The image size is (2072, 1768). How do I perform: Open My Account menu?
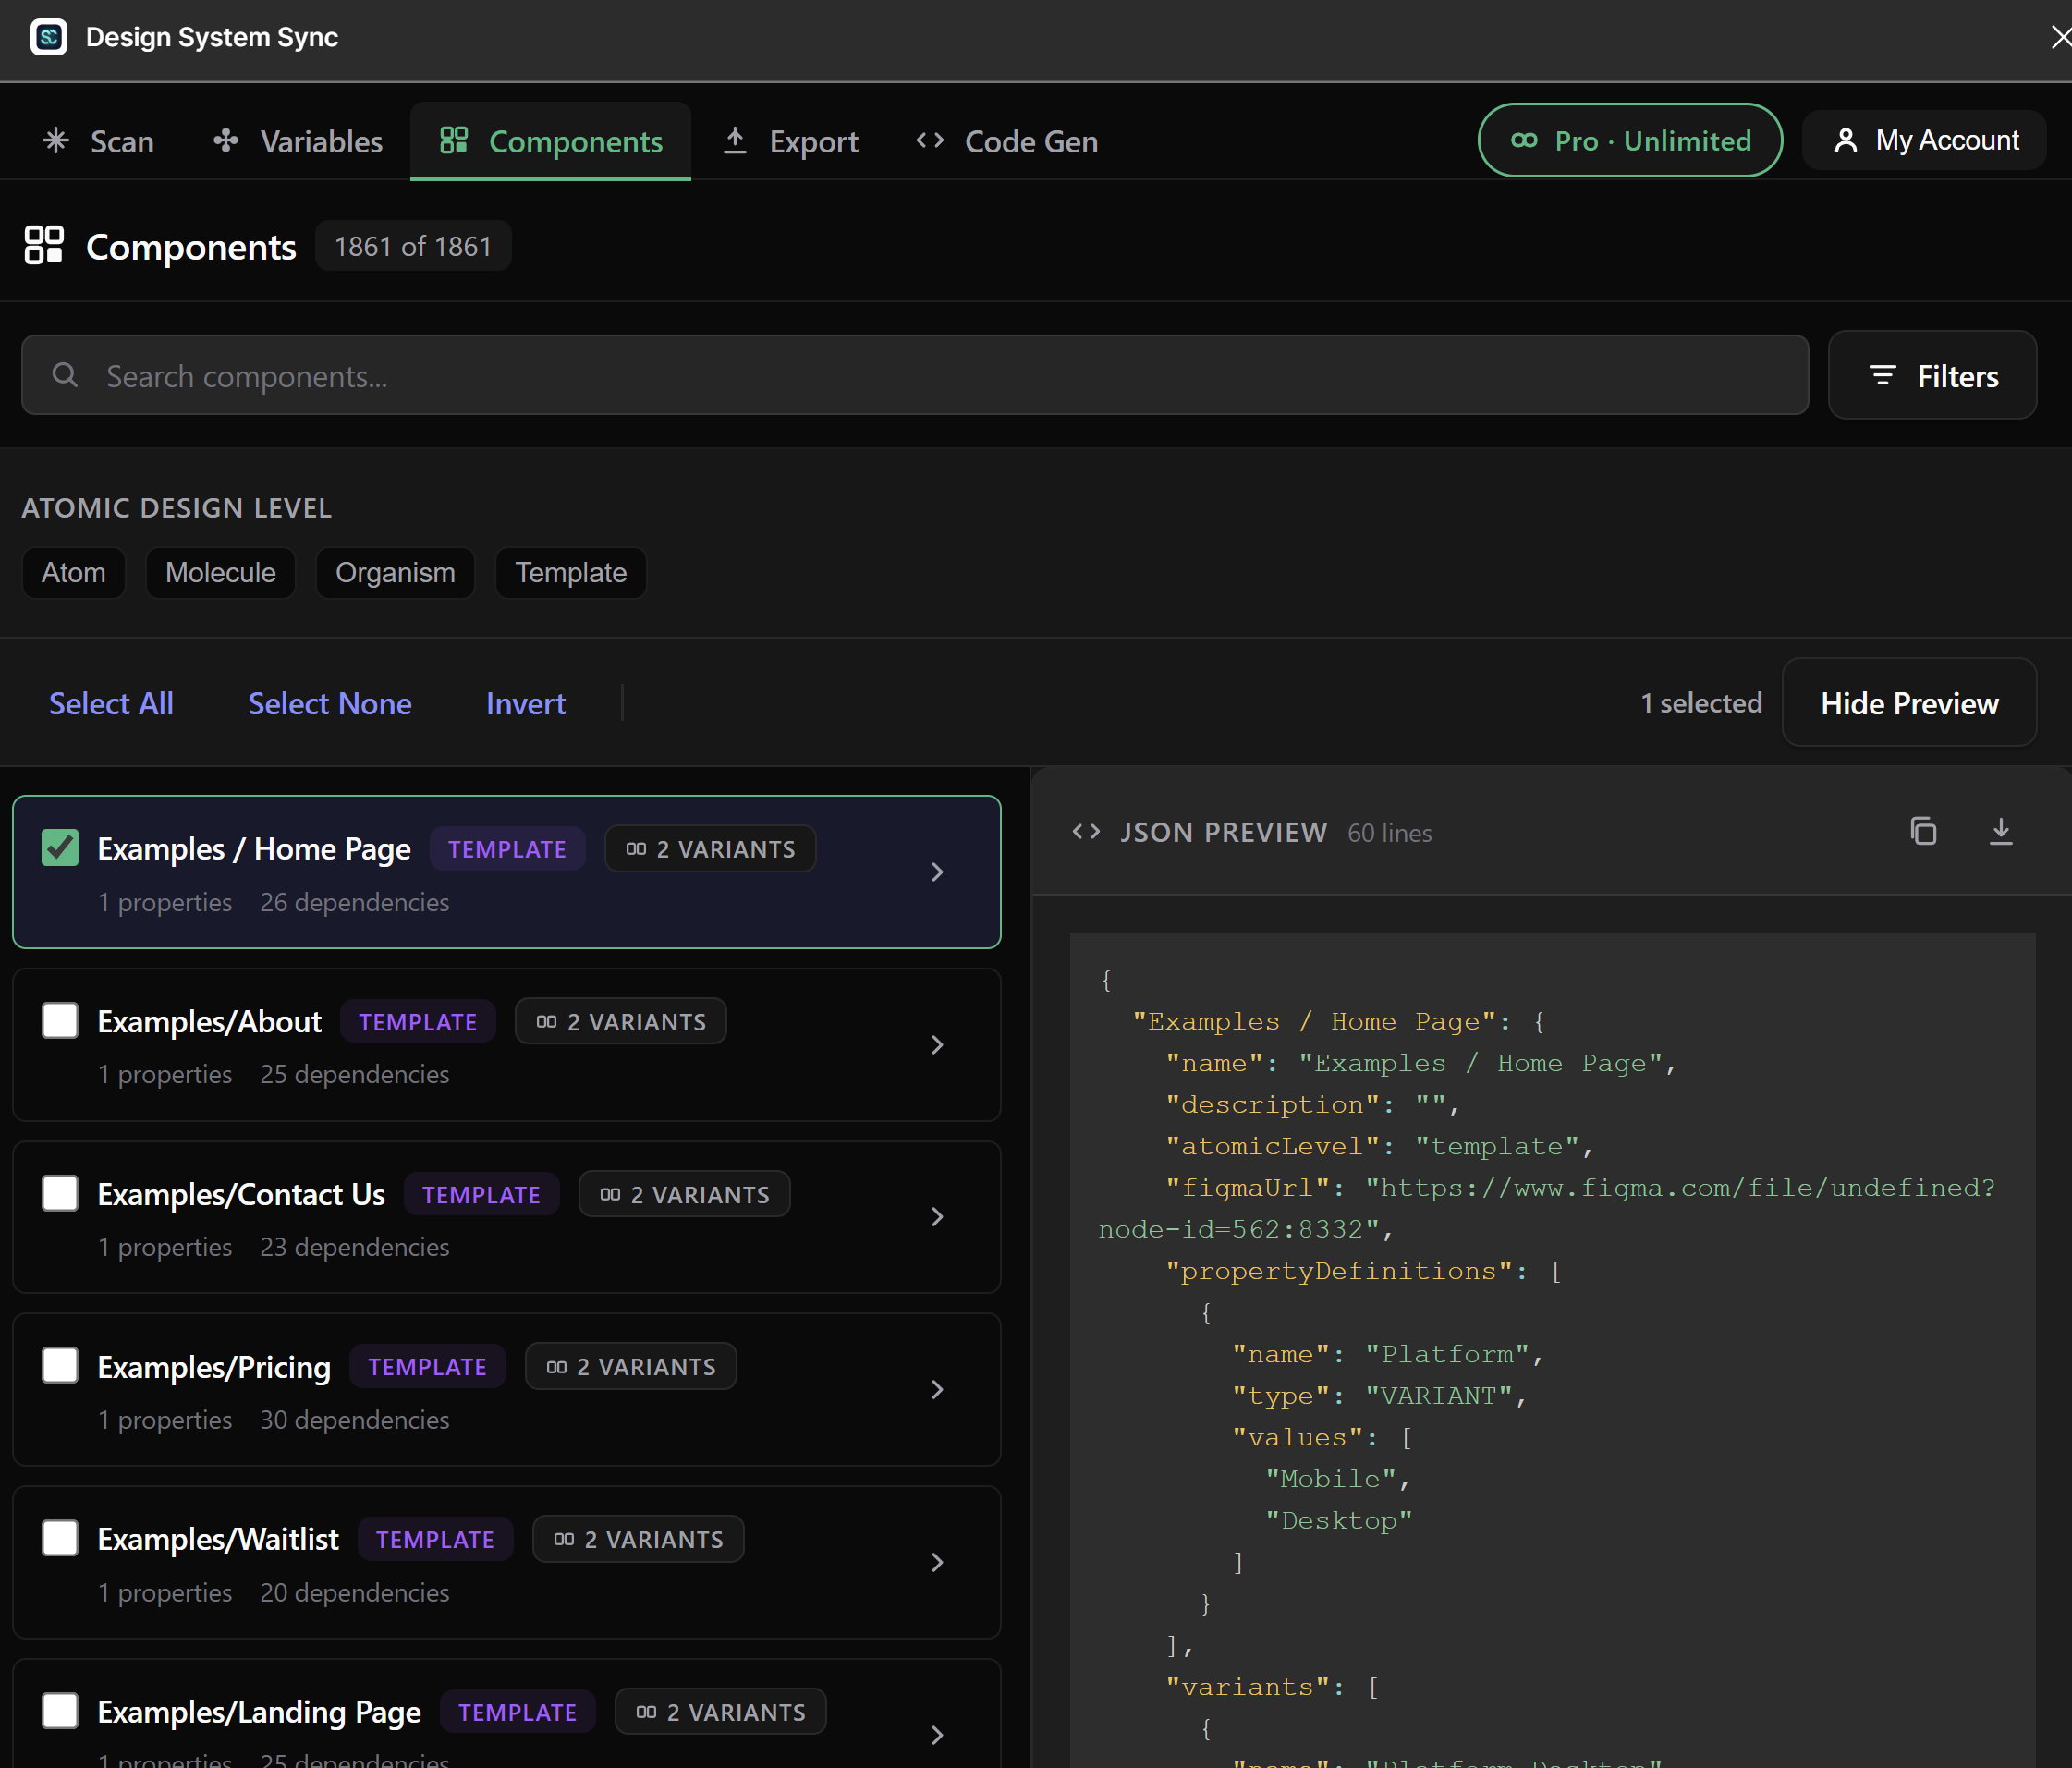coord(1924,141)
